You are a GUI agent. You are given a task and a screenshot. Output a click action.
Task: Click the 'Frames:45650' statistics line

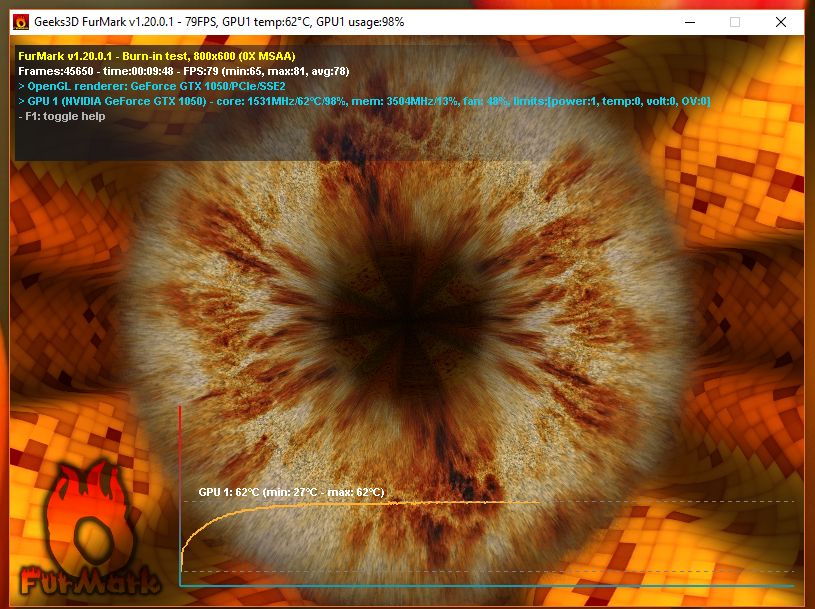click(183, 71)
